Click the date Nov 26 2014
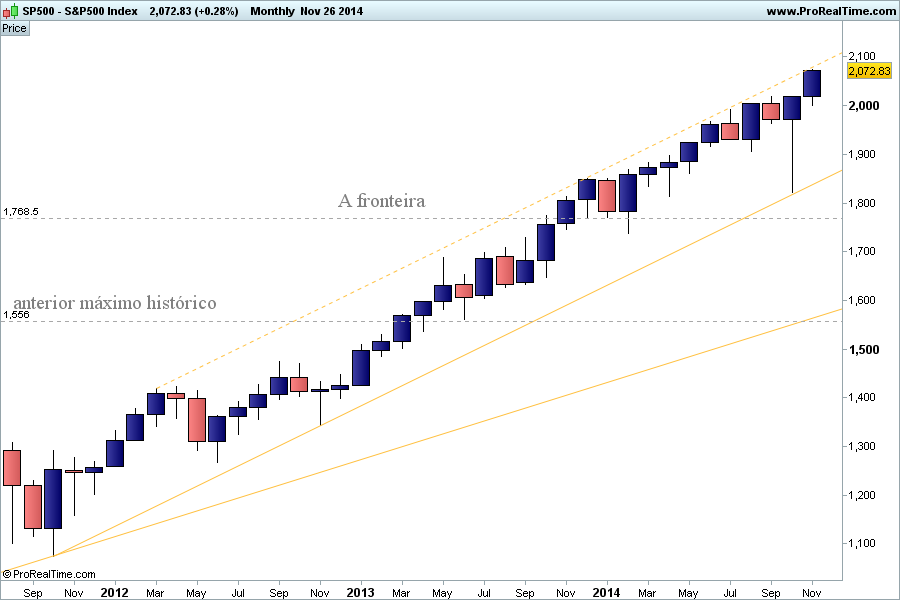The height and width of the screenshot is (600, 900). coord(331,11)
